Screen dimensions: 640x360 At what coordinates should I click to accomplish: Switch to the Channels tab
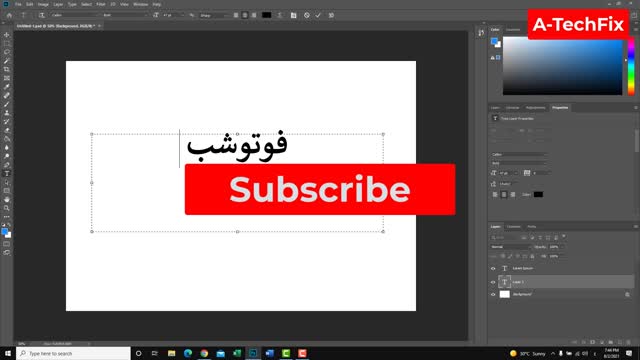click(x=513, y=227)
